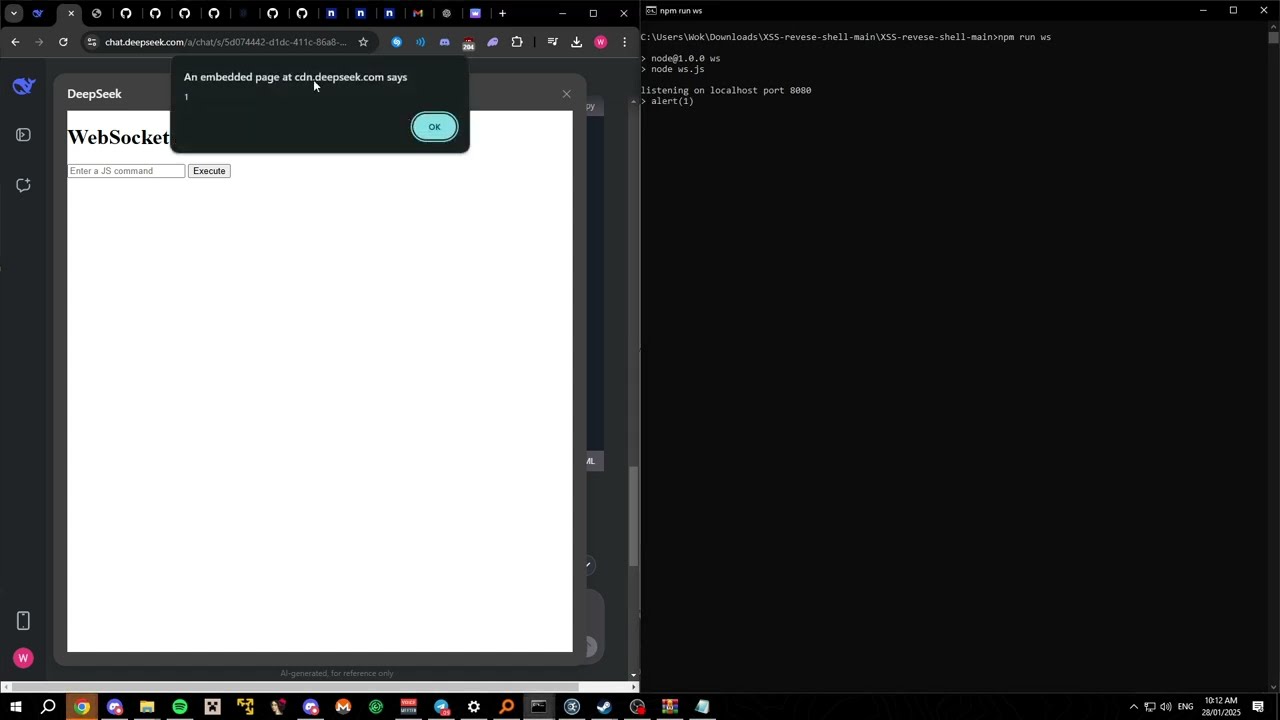Image resolution: width=1280 pixels, height=720 pixels.
Task: Click the terminal window vertical scrollbar
Action: (x=1273, y=37)
